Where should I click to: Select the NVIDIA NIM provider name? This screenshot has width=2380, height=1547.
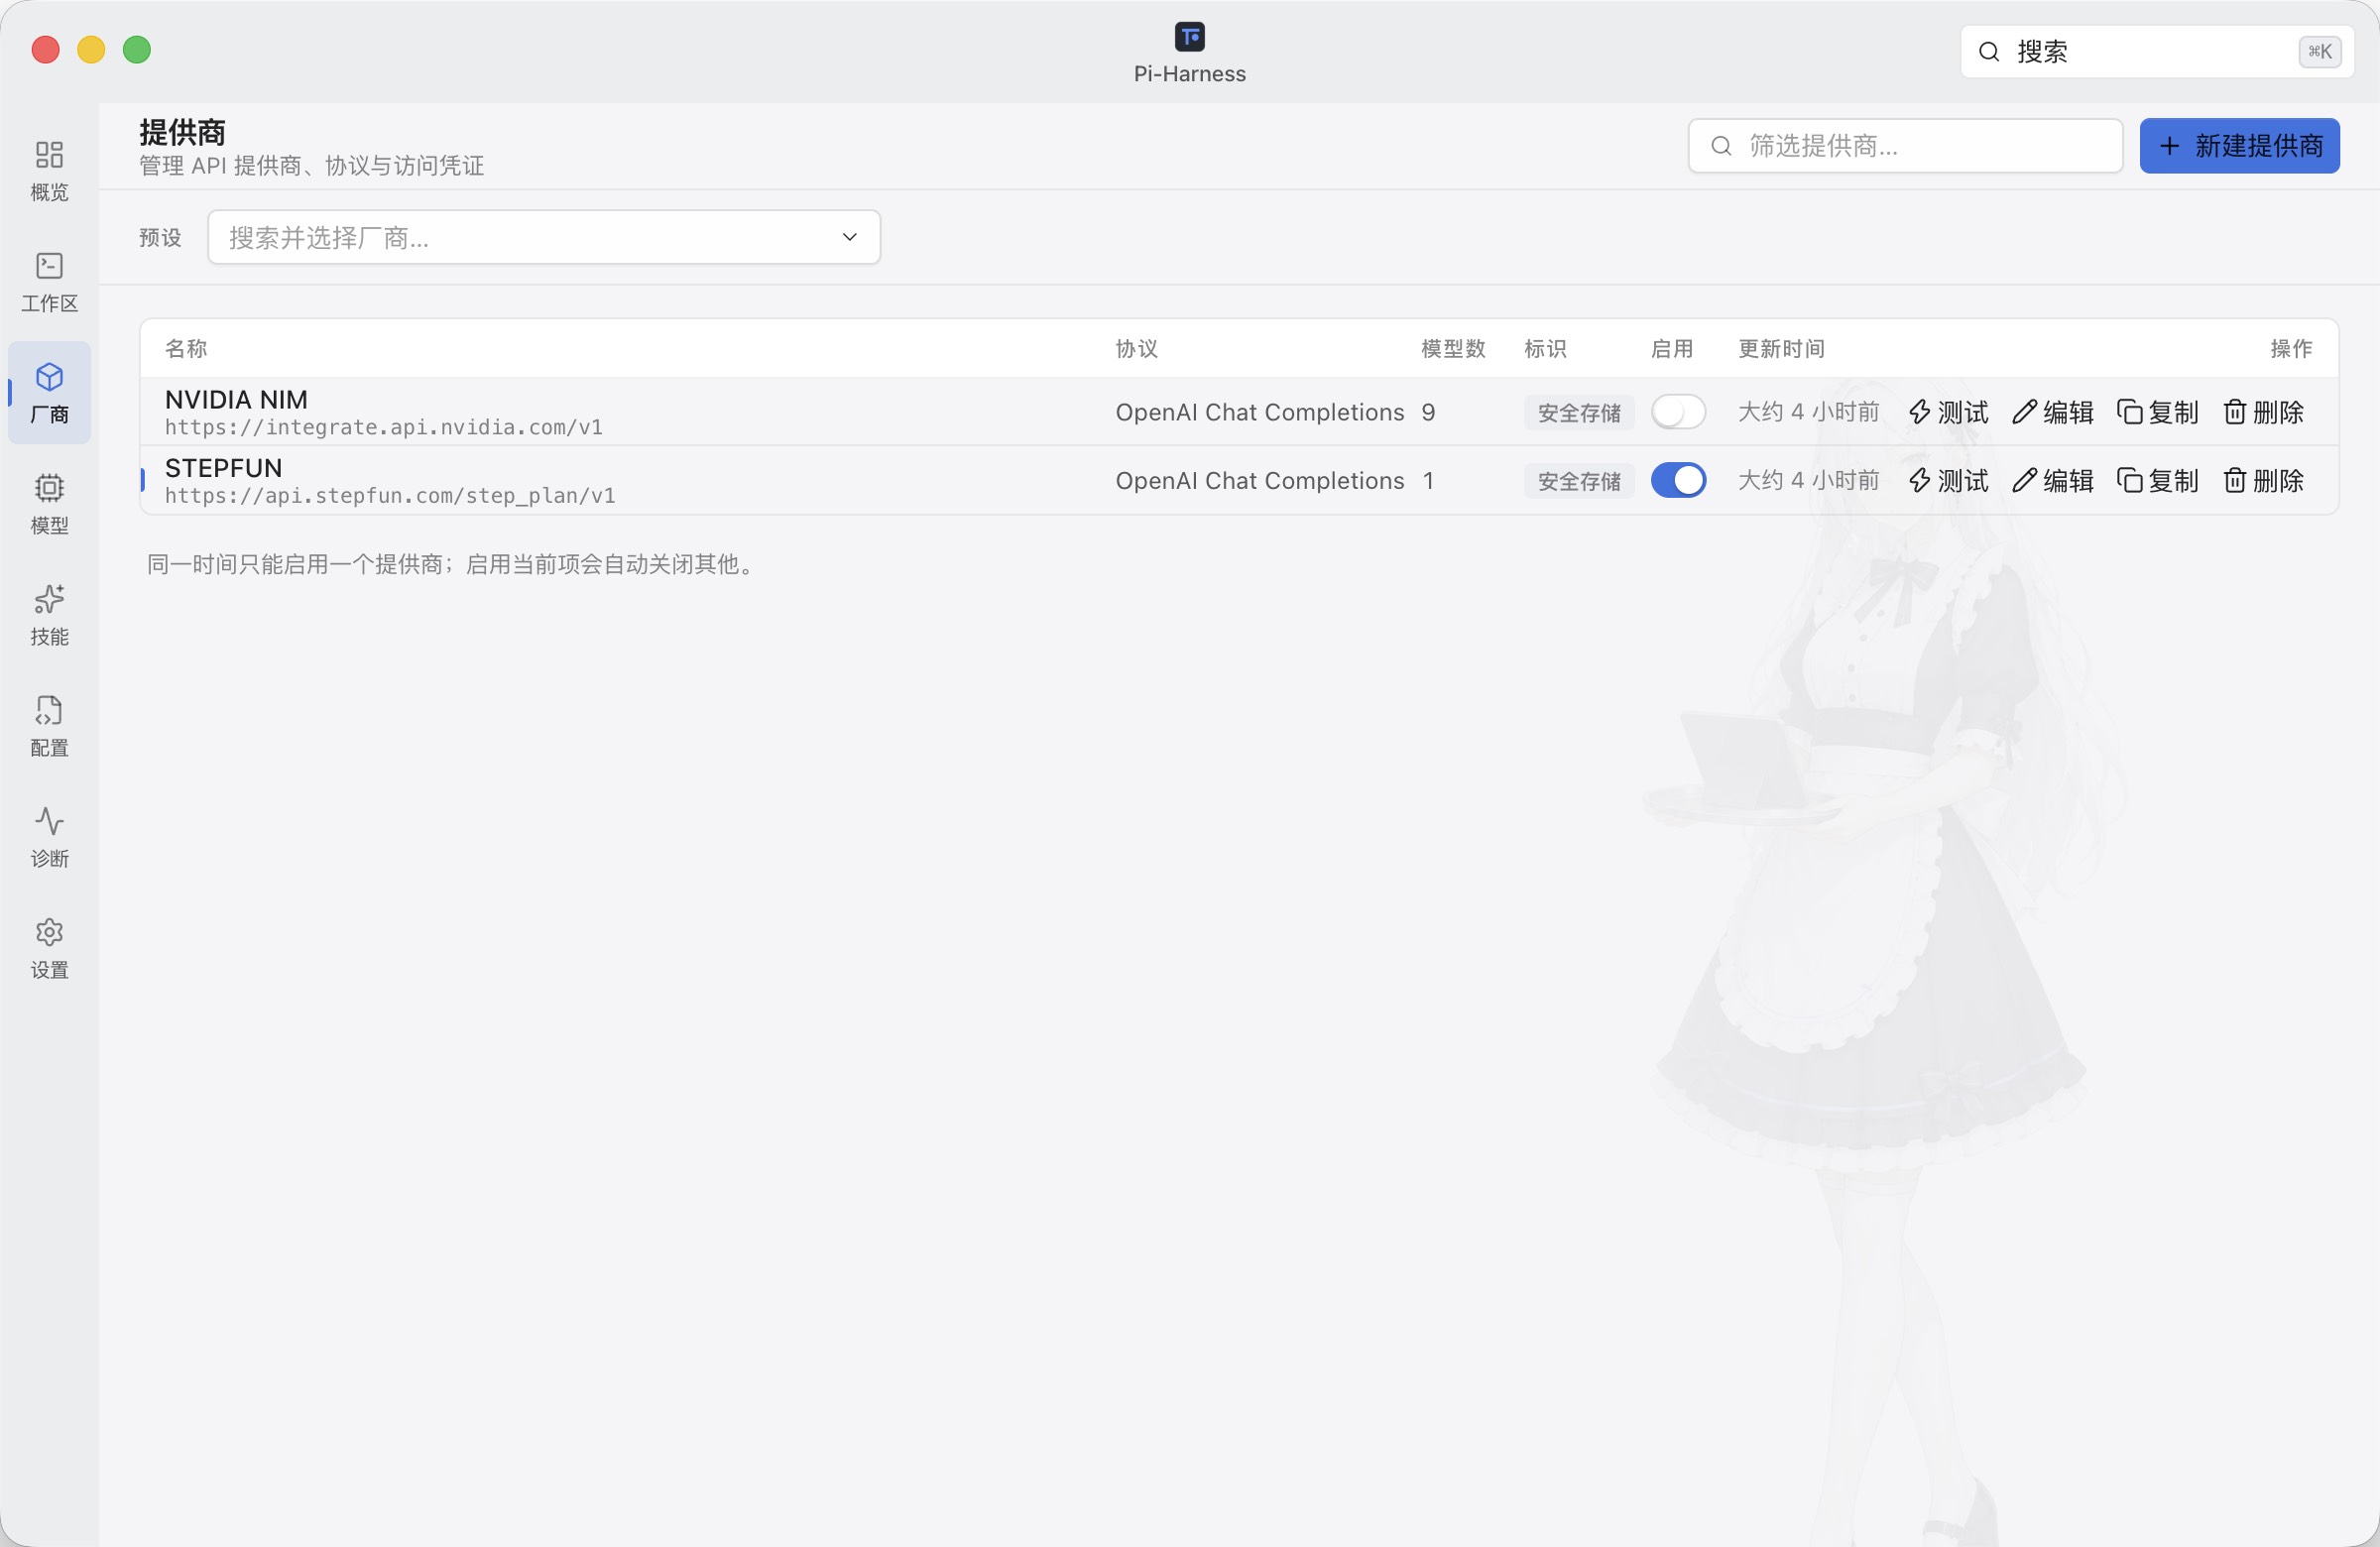click(x=236, y=399)
